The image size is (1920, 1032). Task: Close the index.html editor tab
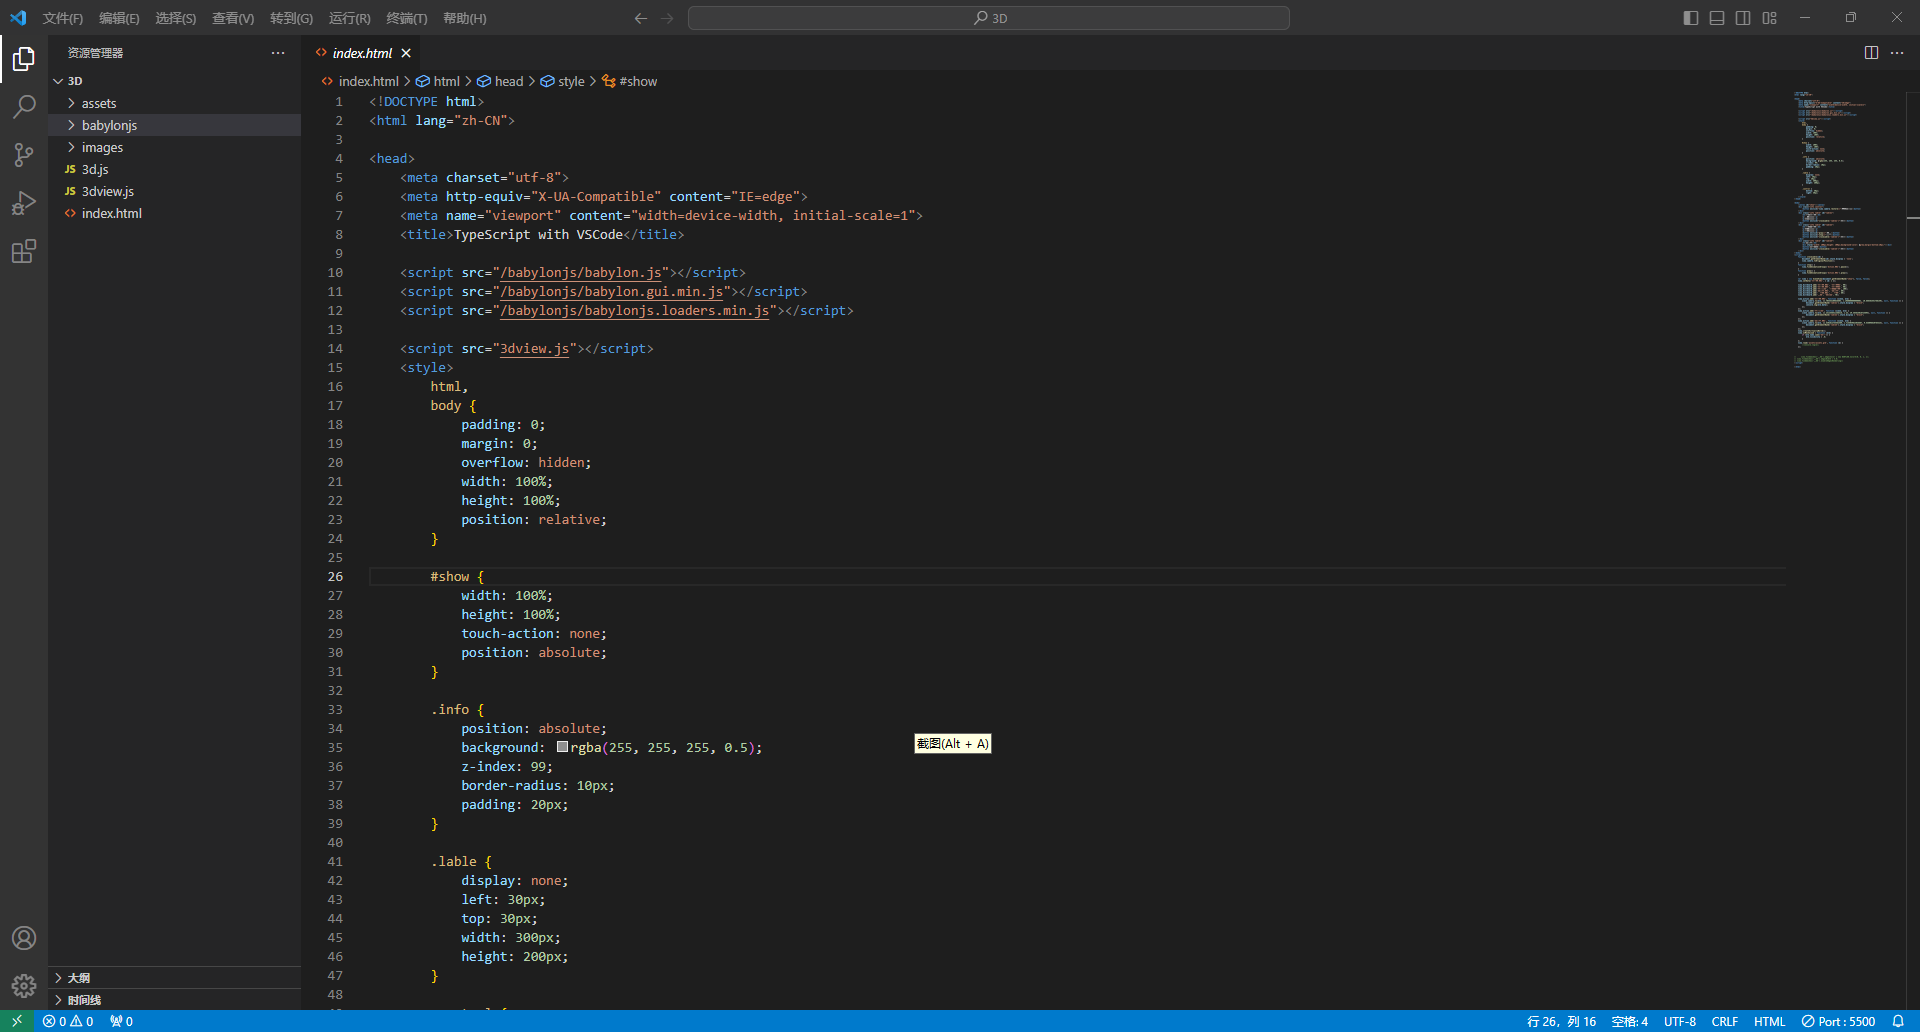click(406, 53)
